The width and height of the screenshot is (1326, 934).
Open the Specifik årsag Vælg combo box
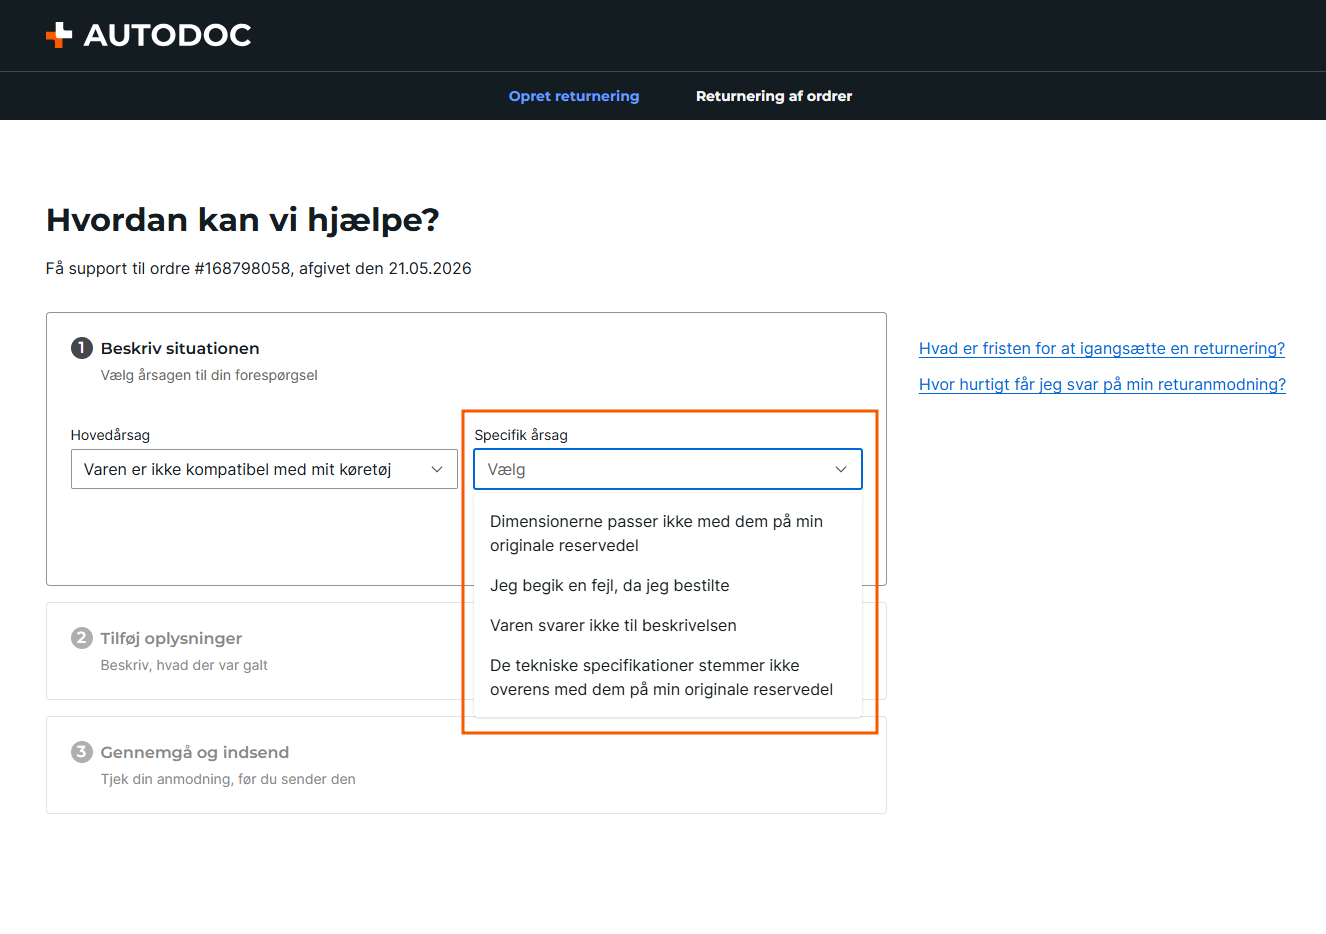point(667,469)
